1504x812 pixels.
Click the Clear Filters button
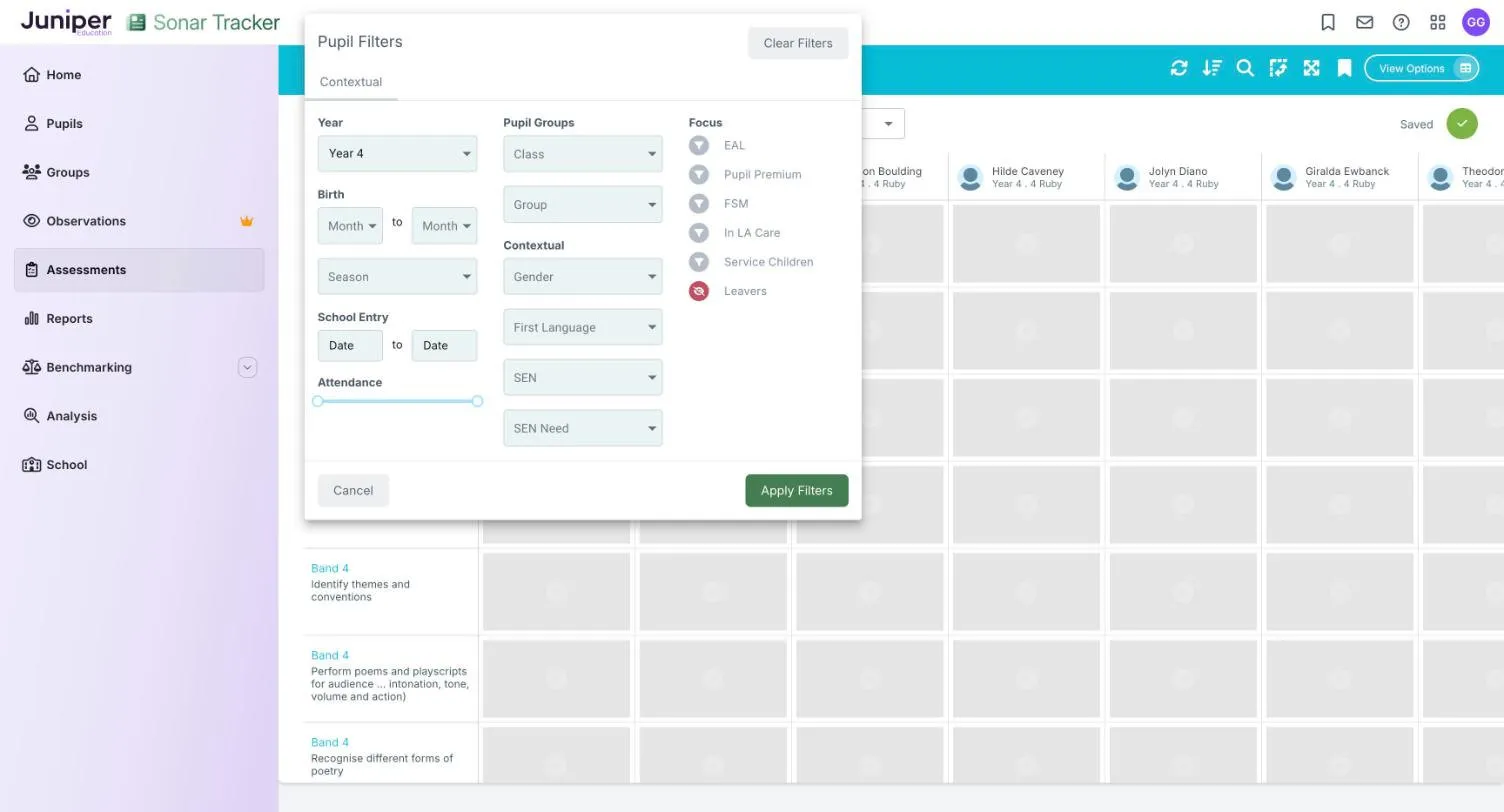798,43
